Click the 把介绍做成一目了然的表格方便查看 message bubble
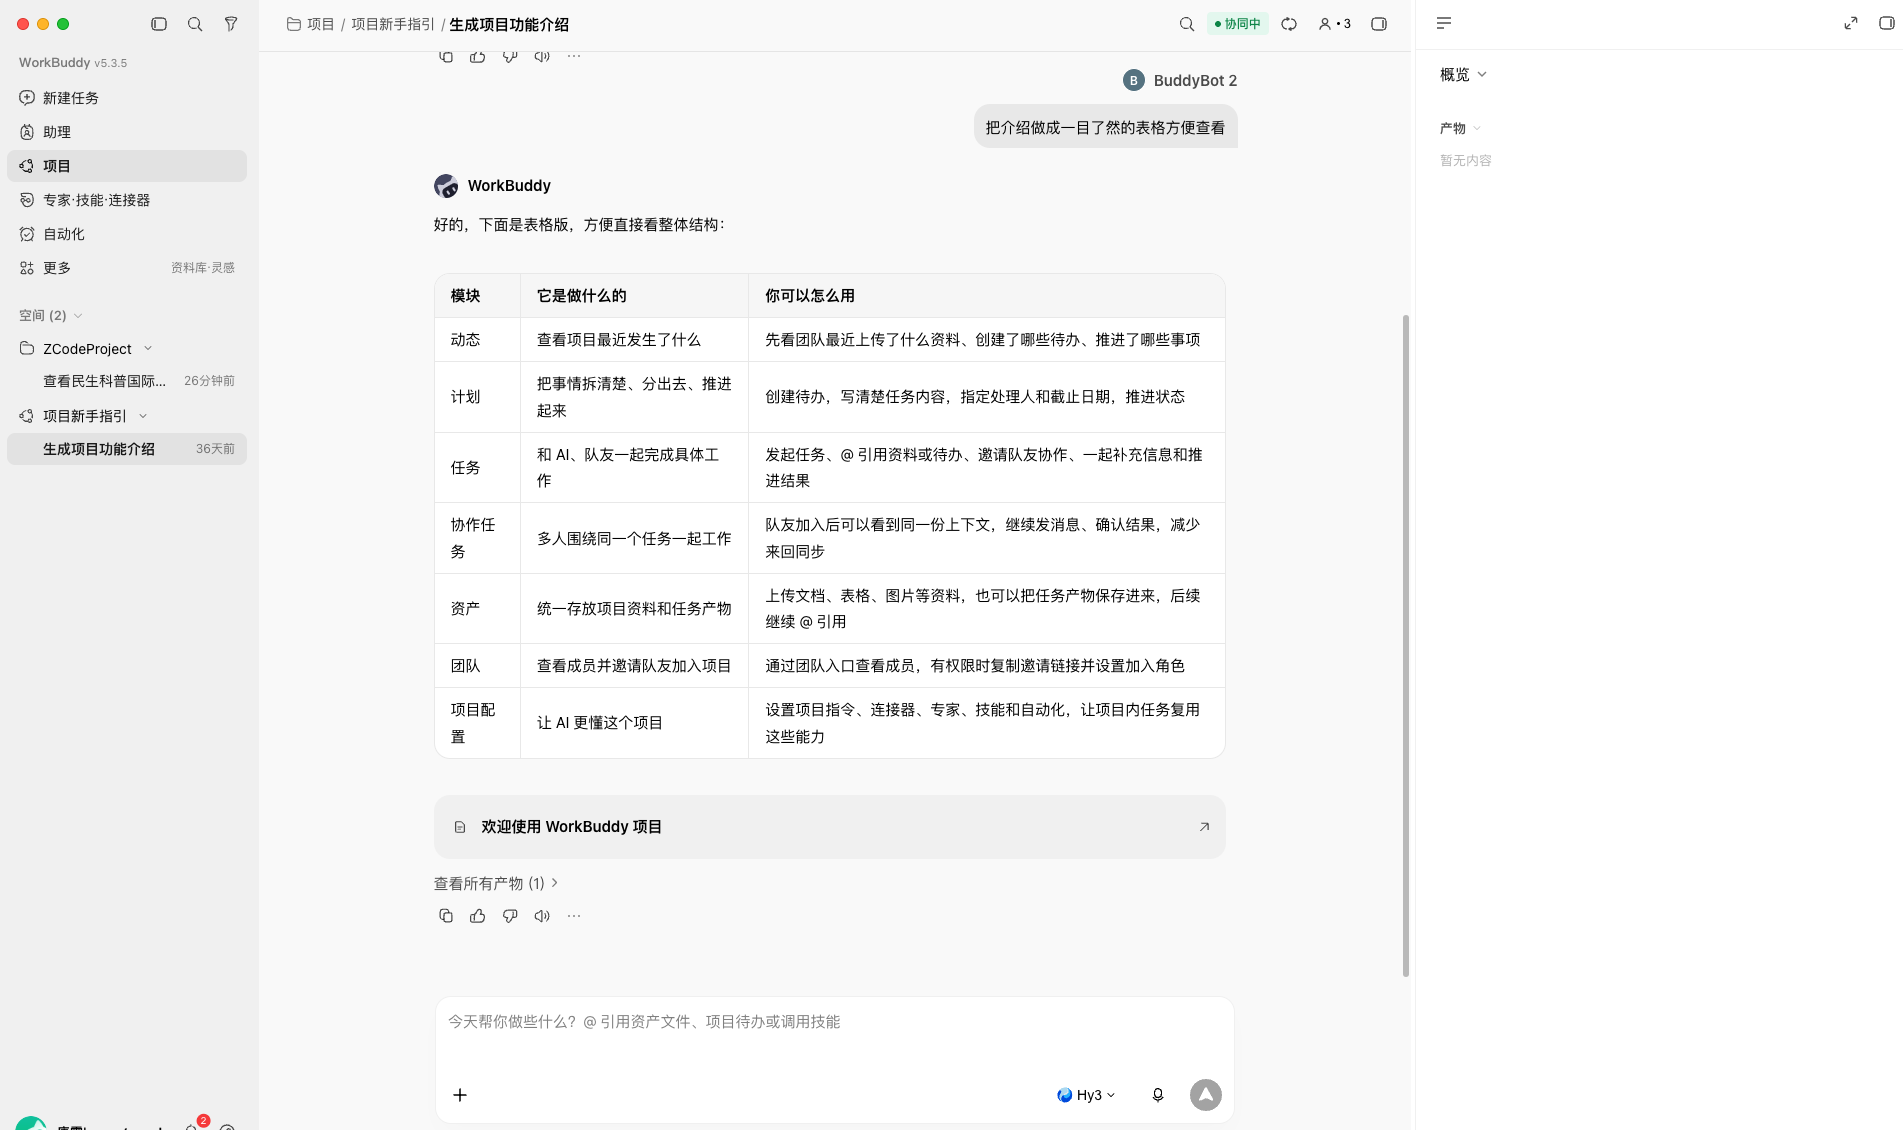This screenshot has width=1903, height=1130. coord(1105,127)
